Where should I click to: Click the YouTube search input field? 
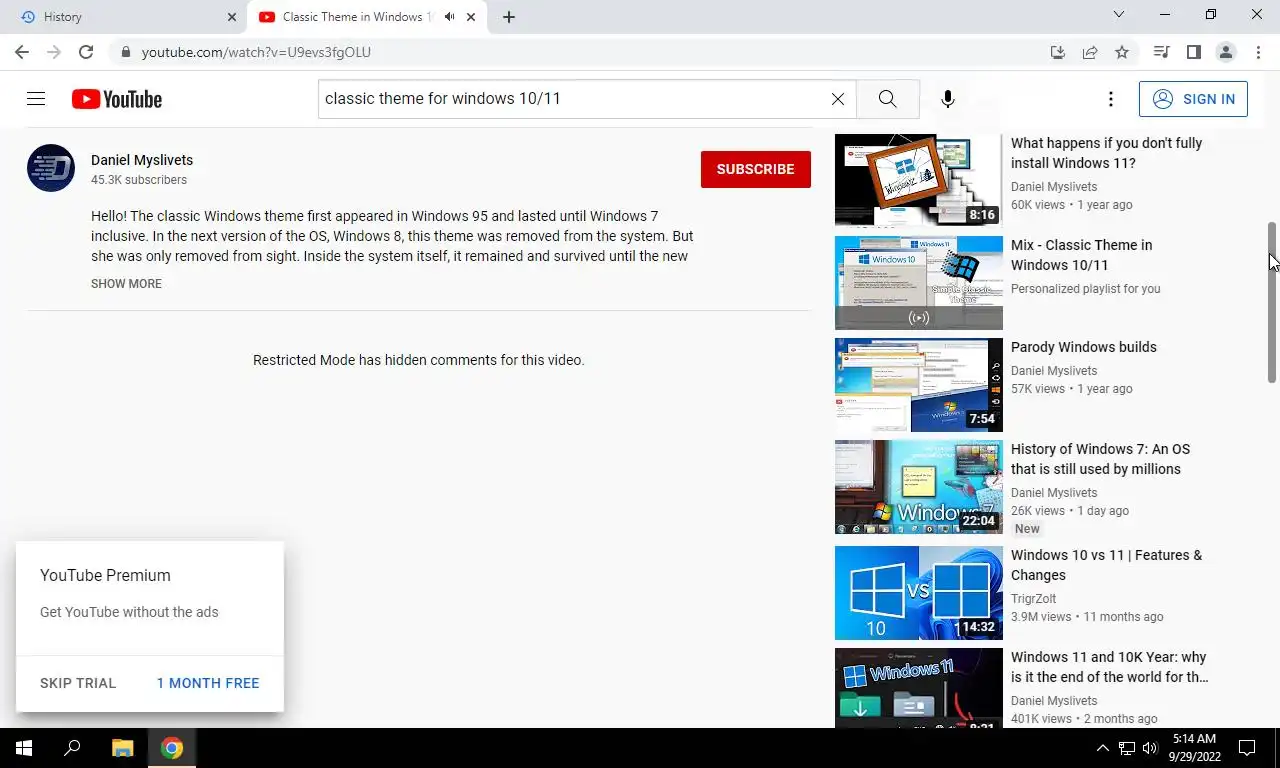(x=572, y=99)
